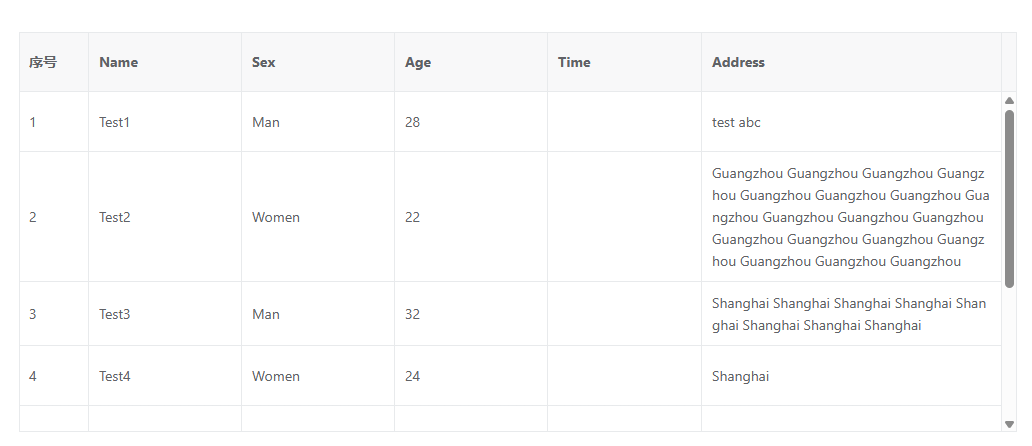Screen dimensions: 1032x446
Task: Click age value 22
Action: pos(413,217)
